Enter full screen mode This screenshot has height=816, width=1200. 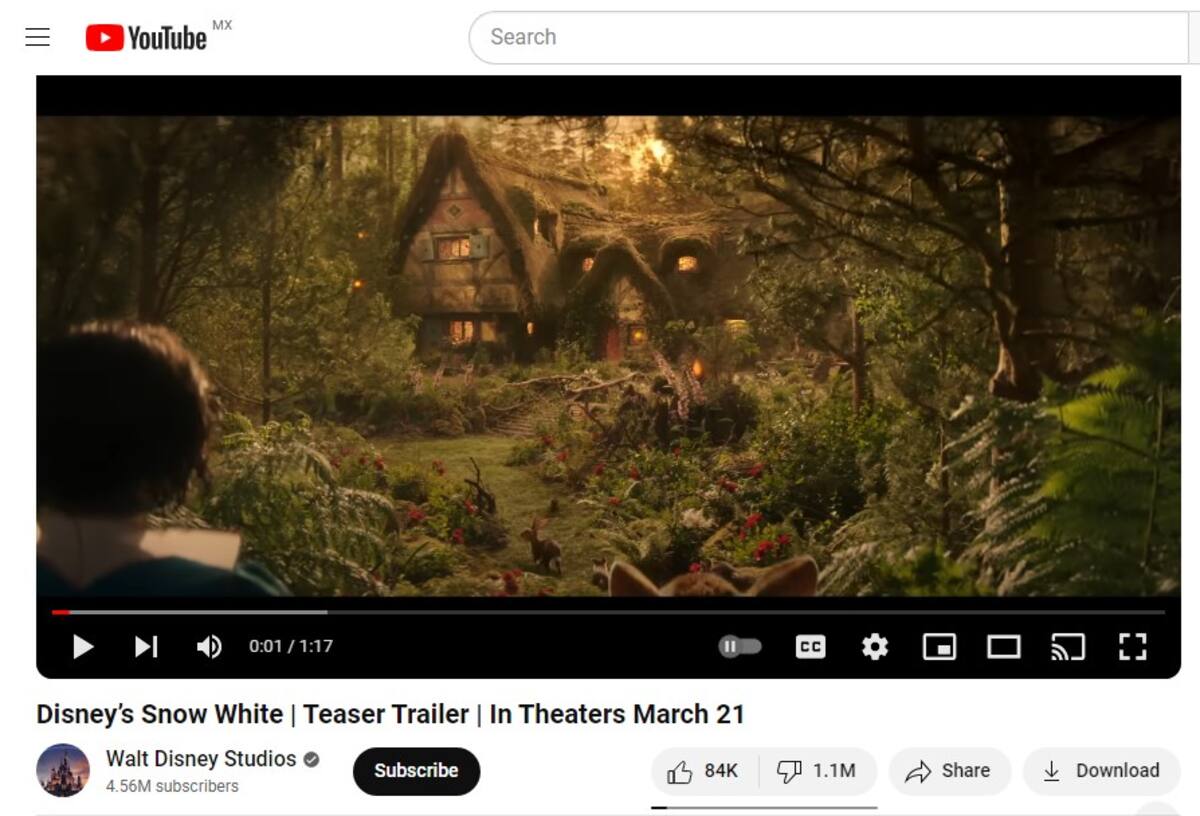click(x=1131, y=647)
